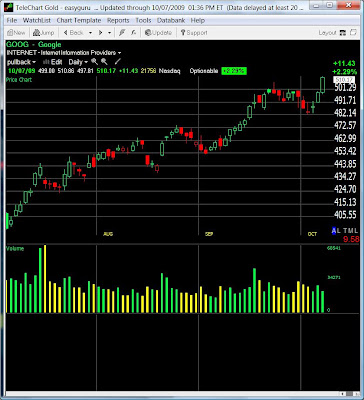Click the tallest yellow volume bar
The width and height of the screenshot is (364, 400).
(x=45, y=279)
